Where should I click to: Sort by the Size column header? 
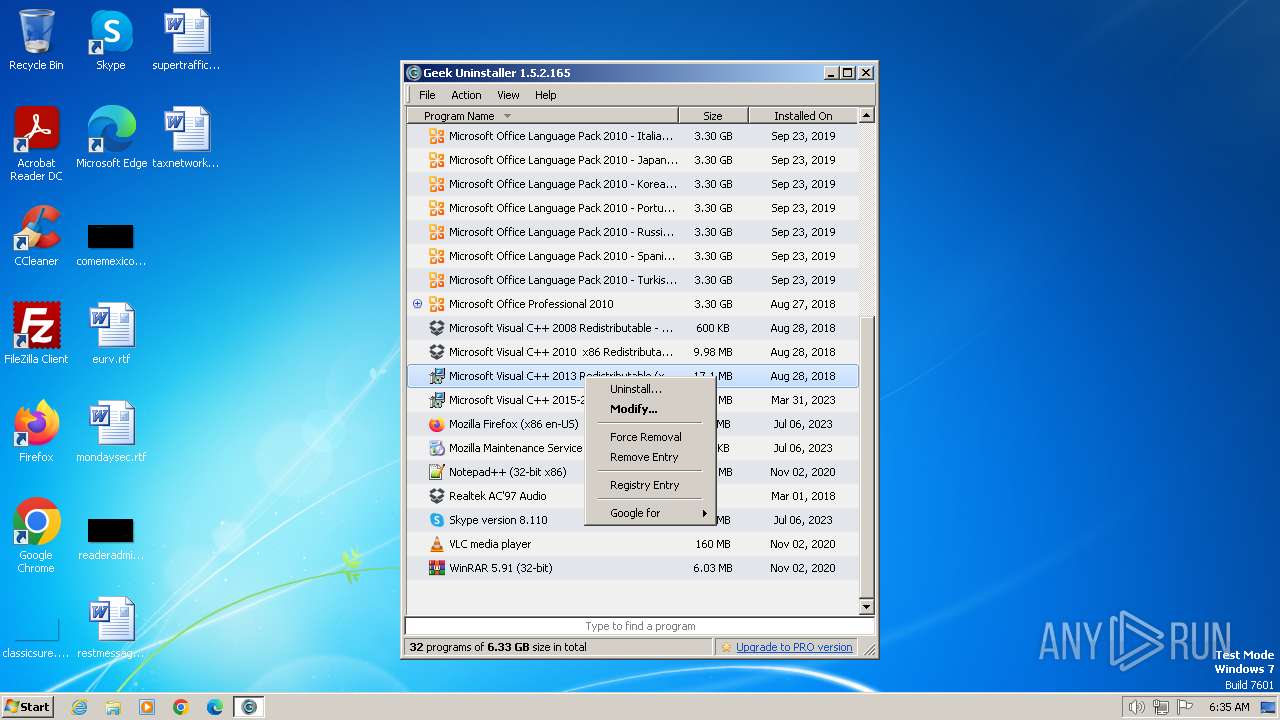(713, 116)
